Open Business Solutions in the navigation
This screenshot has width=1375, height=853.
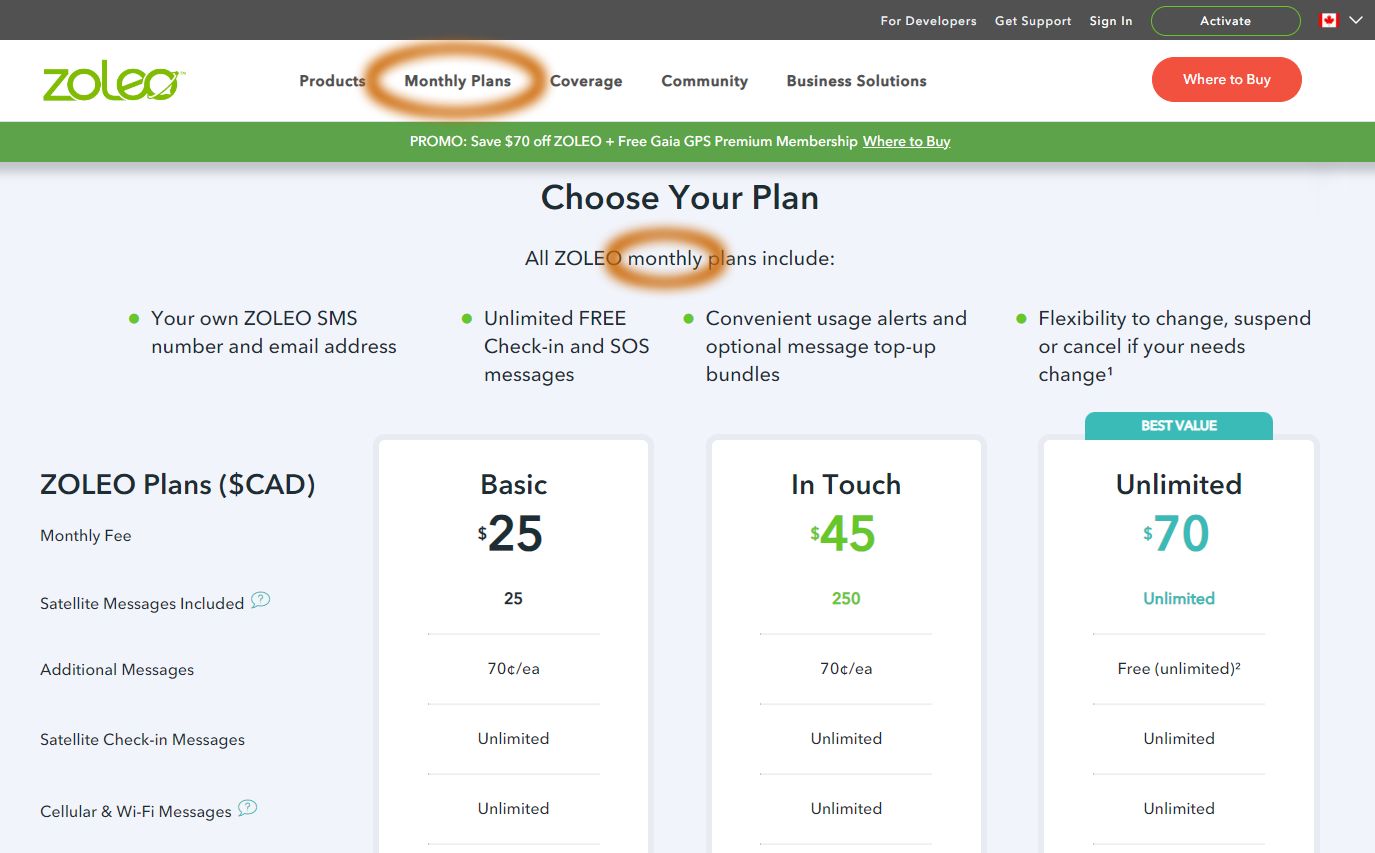tap(856, 81)
